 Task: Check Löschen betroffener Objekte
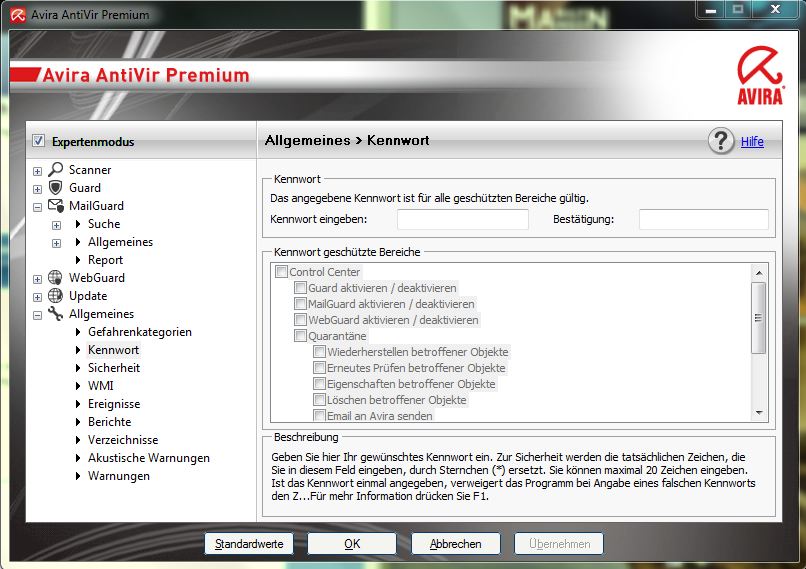[319, 399]
